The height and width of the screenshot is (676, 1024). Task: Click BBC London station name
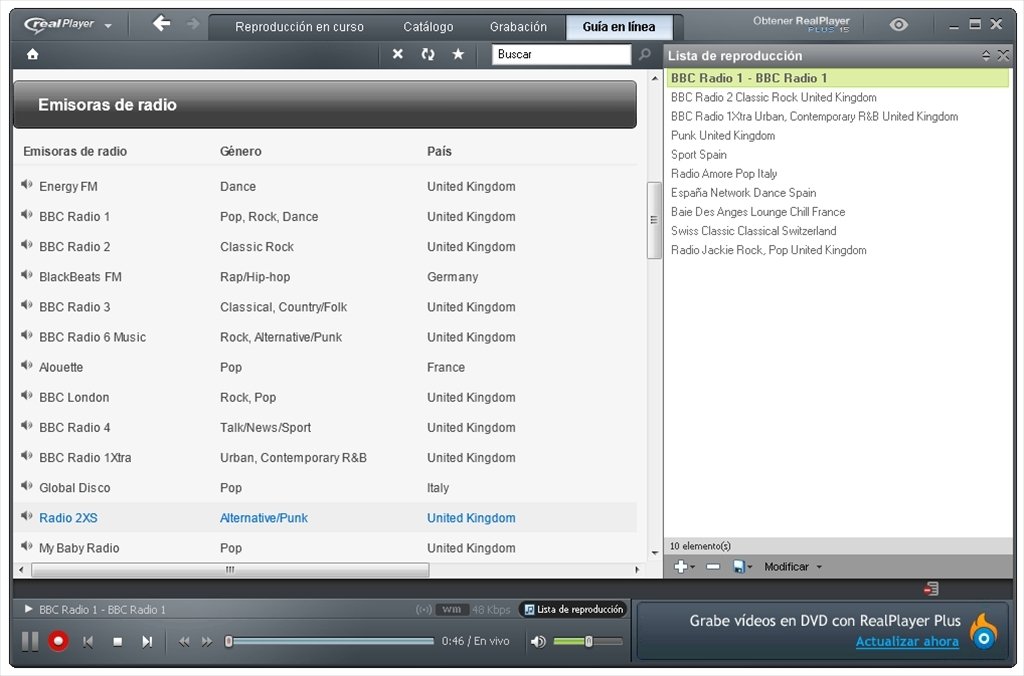(74, 397)
